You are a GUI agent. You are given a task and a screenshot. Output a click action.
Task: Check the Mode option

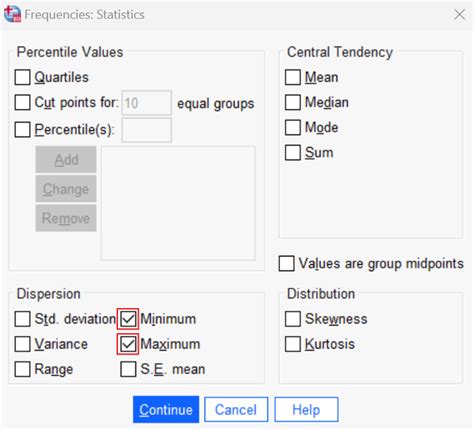click(293, 128)
